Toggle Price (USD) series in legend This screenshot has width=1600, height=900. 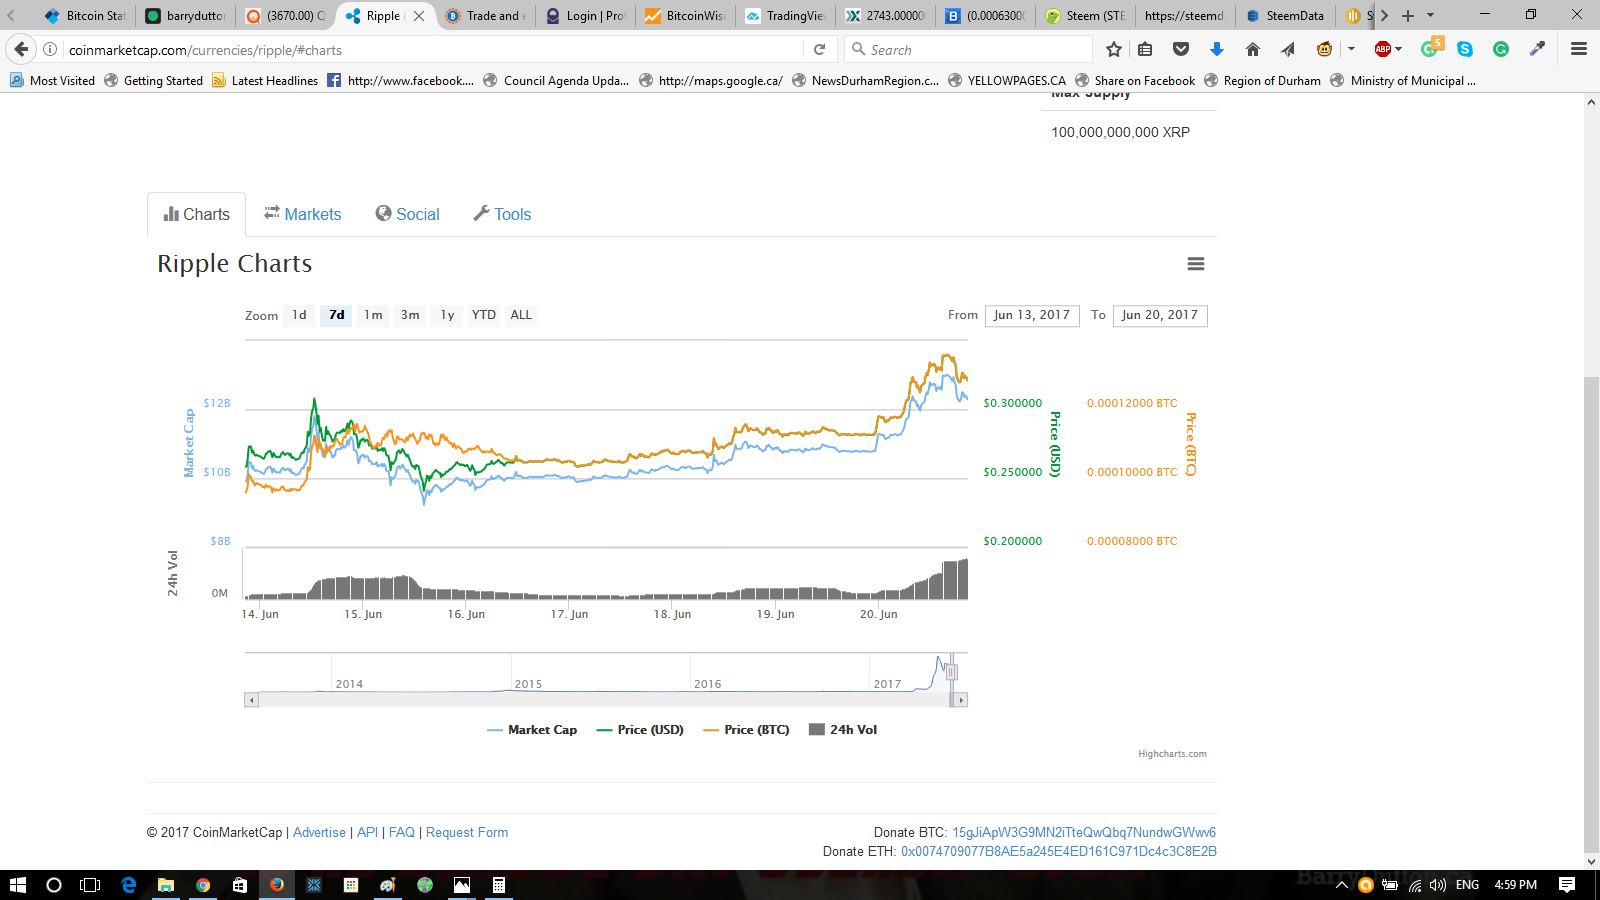(x=640, y=730)
